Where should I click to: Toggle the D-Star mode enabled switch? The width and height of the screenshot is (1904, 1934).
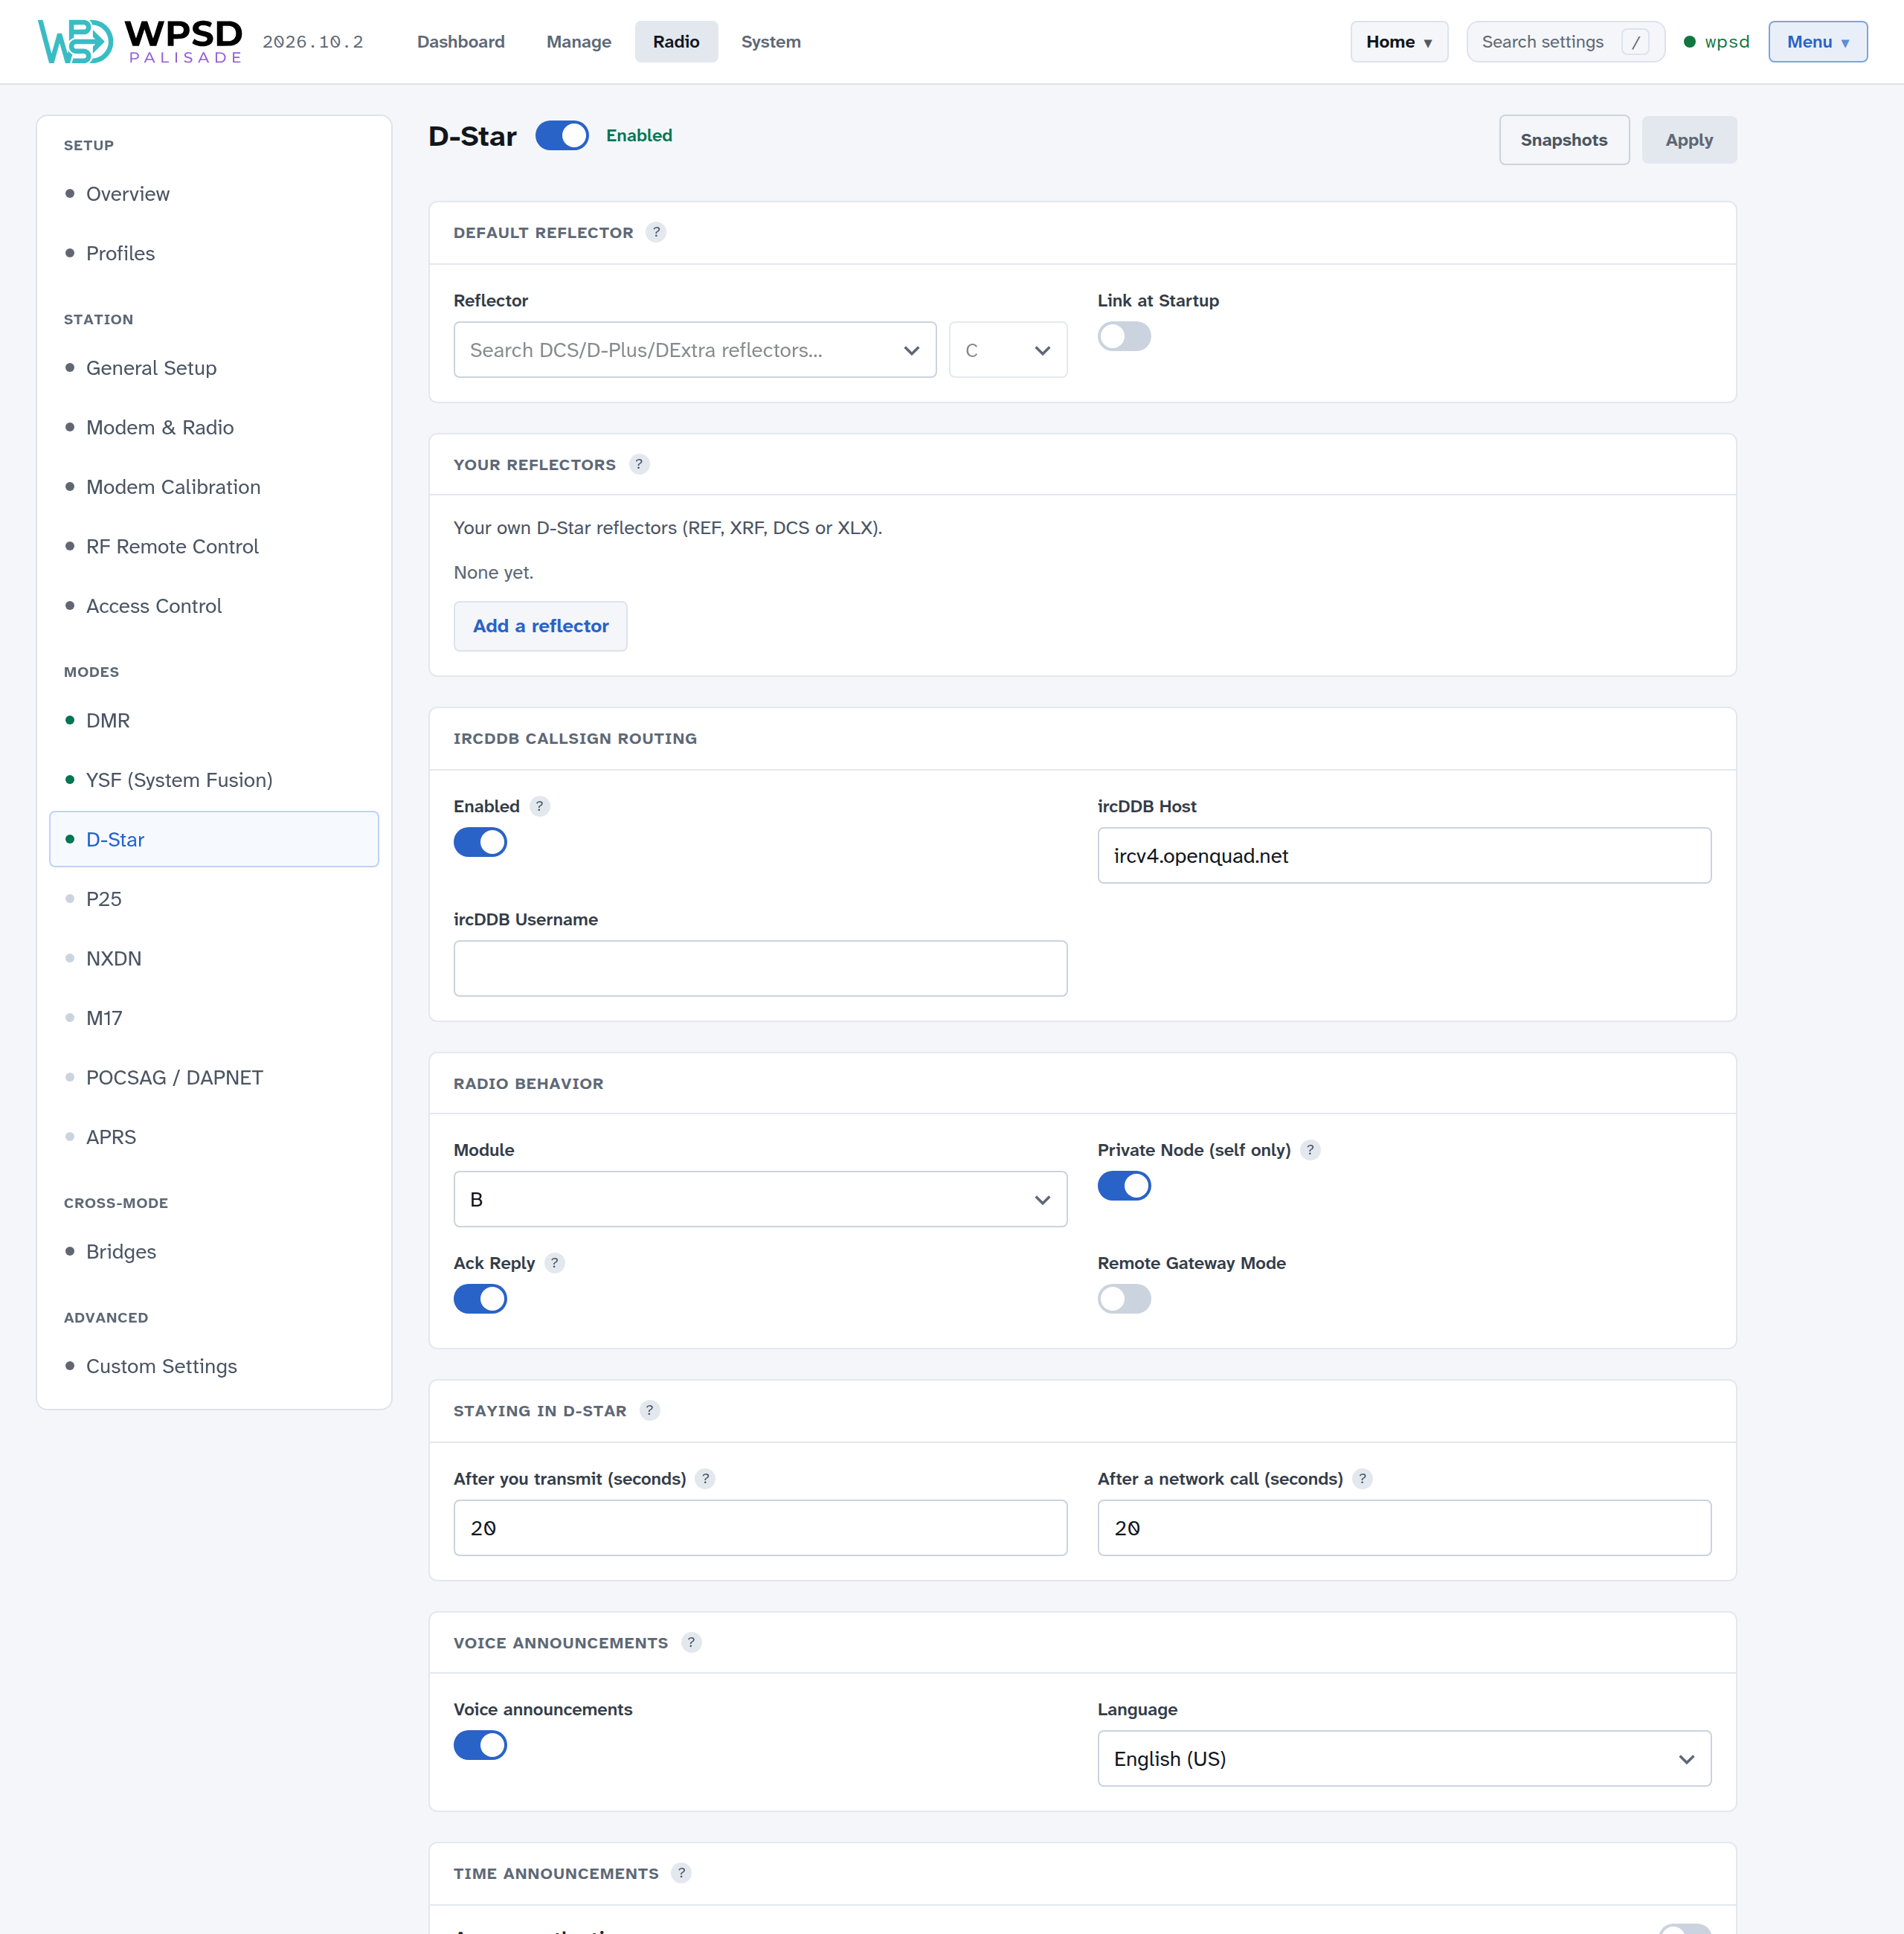[x=562, y=135]
